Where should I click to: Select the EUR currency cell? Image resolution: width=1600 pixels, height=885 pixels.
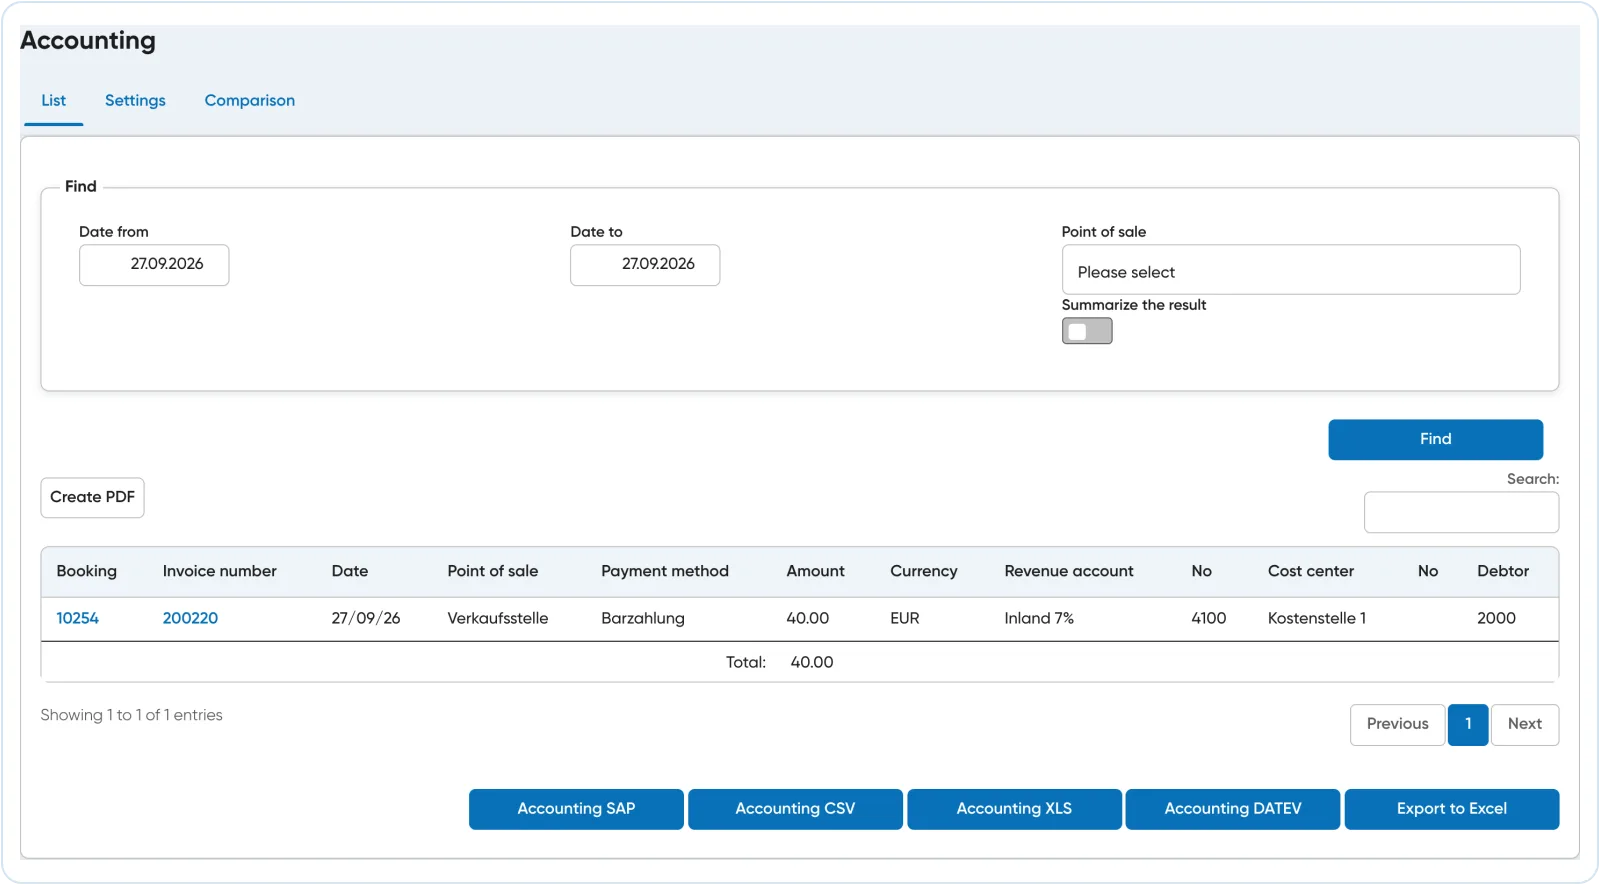[905, 619]
